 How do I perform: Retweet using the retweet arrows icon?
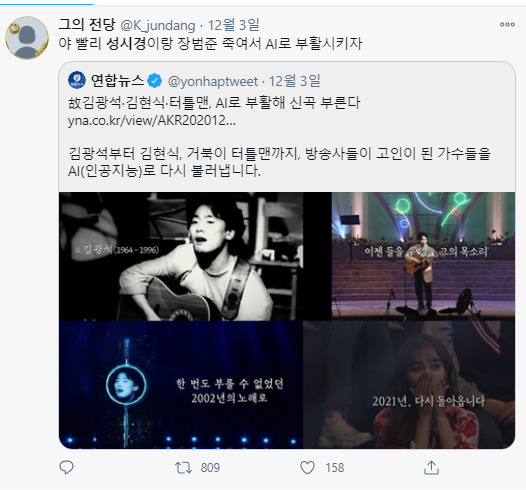click(x=183, y=468)
